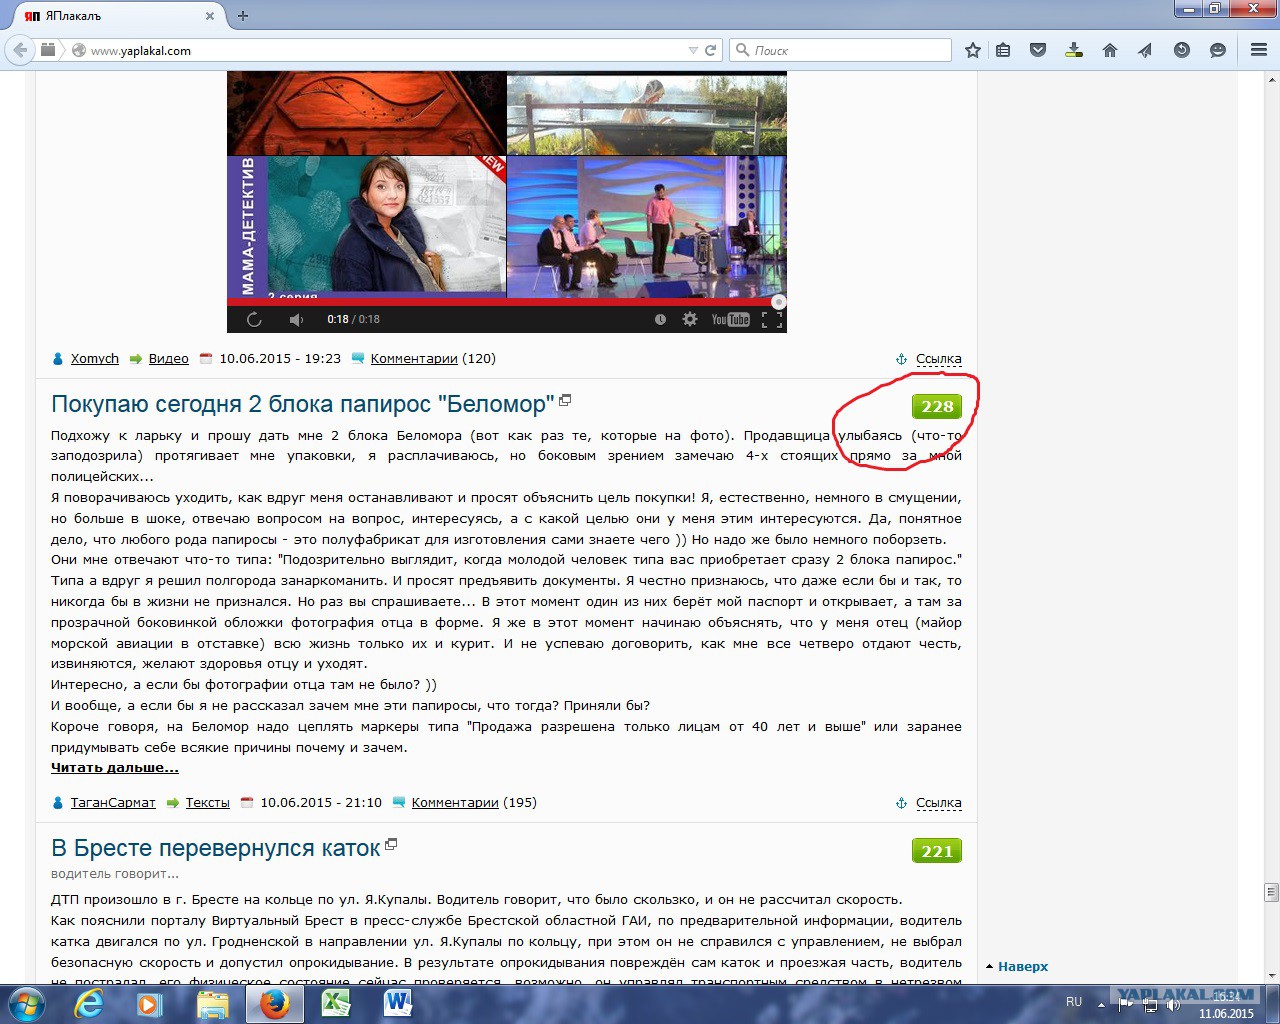Open new window icon beside Беломор title
The image size is (1280, 1024).
(x=565, y=400)
